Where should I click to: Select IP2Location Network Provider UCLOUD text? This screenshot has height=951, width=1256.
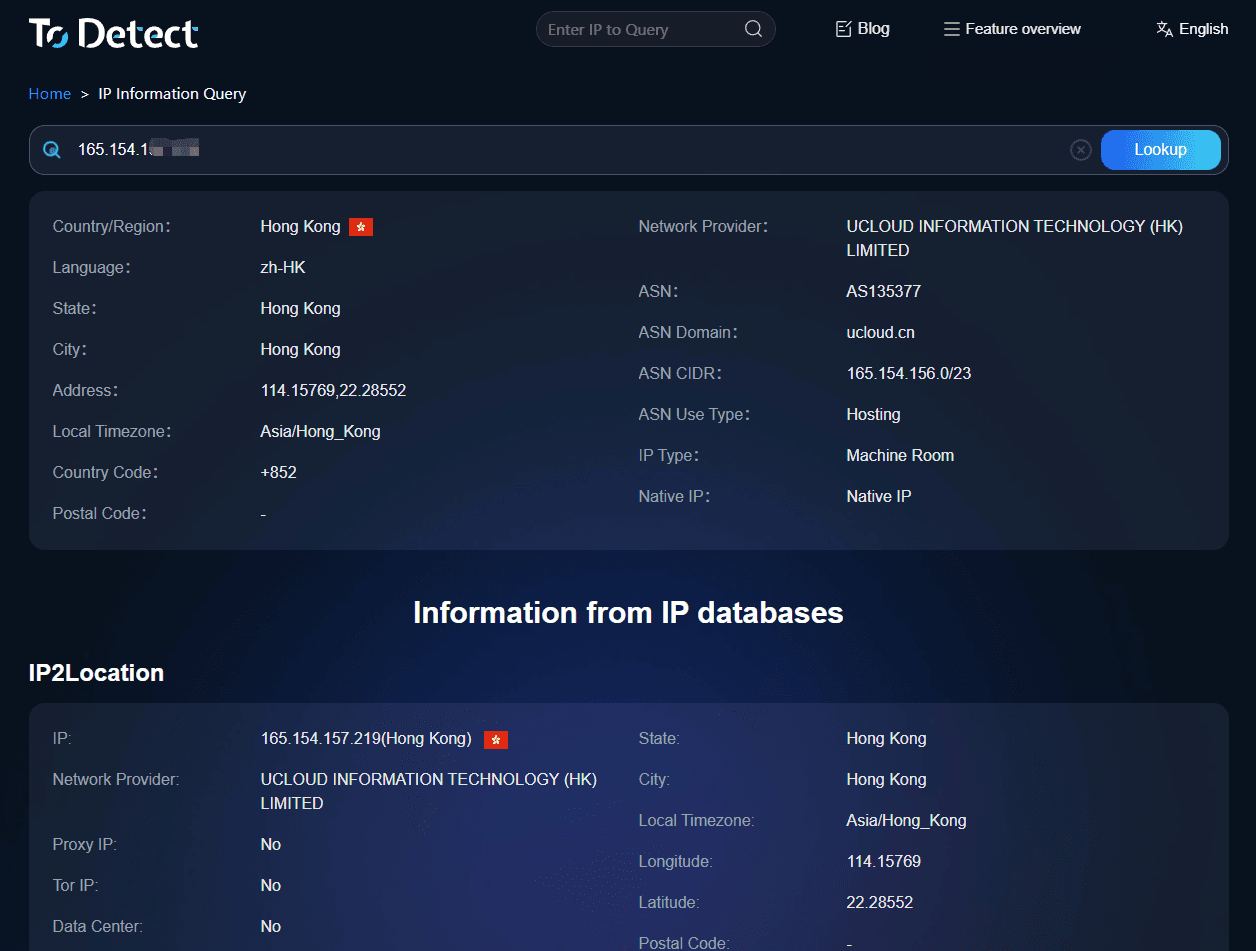428,791
